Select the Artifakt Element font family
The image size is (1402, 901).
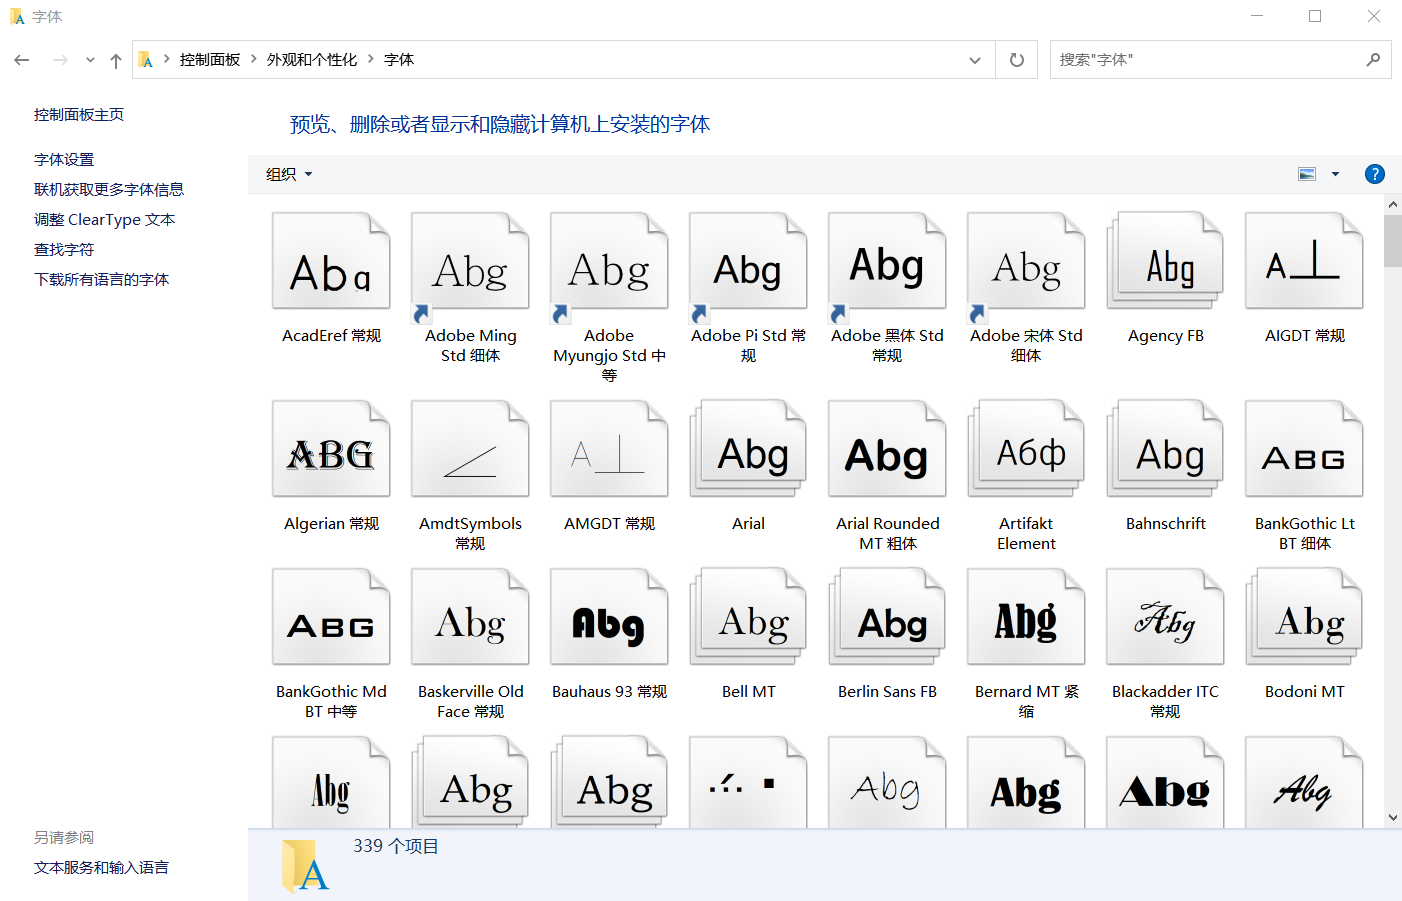click(x=1026, y=476)
